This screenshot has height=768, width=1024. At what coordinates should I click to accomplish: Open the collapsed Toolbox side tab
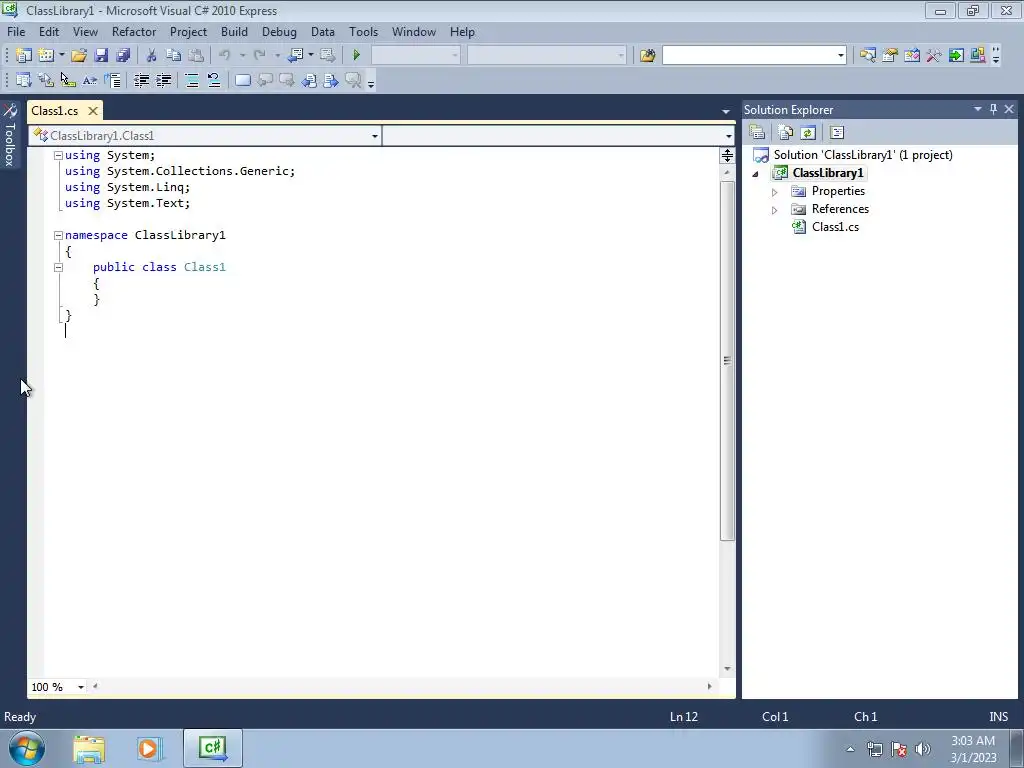point(10,135)
